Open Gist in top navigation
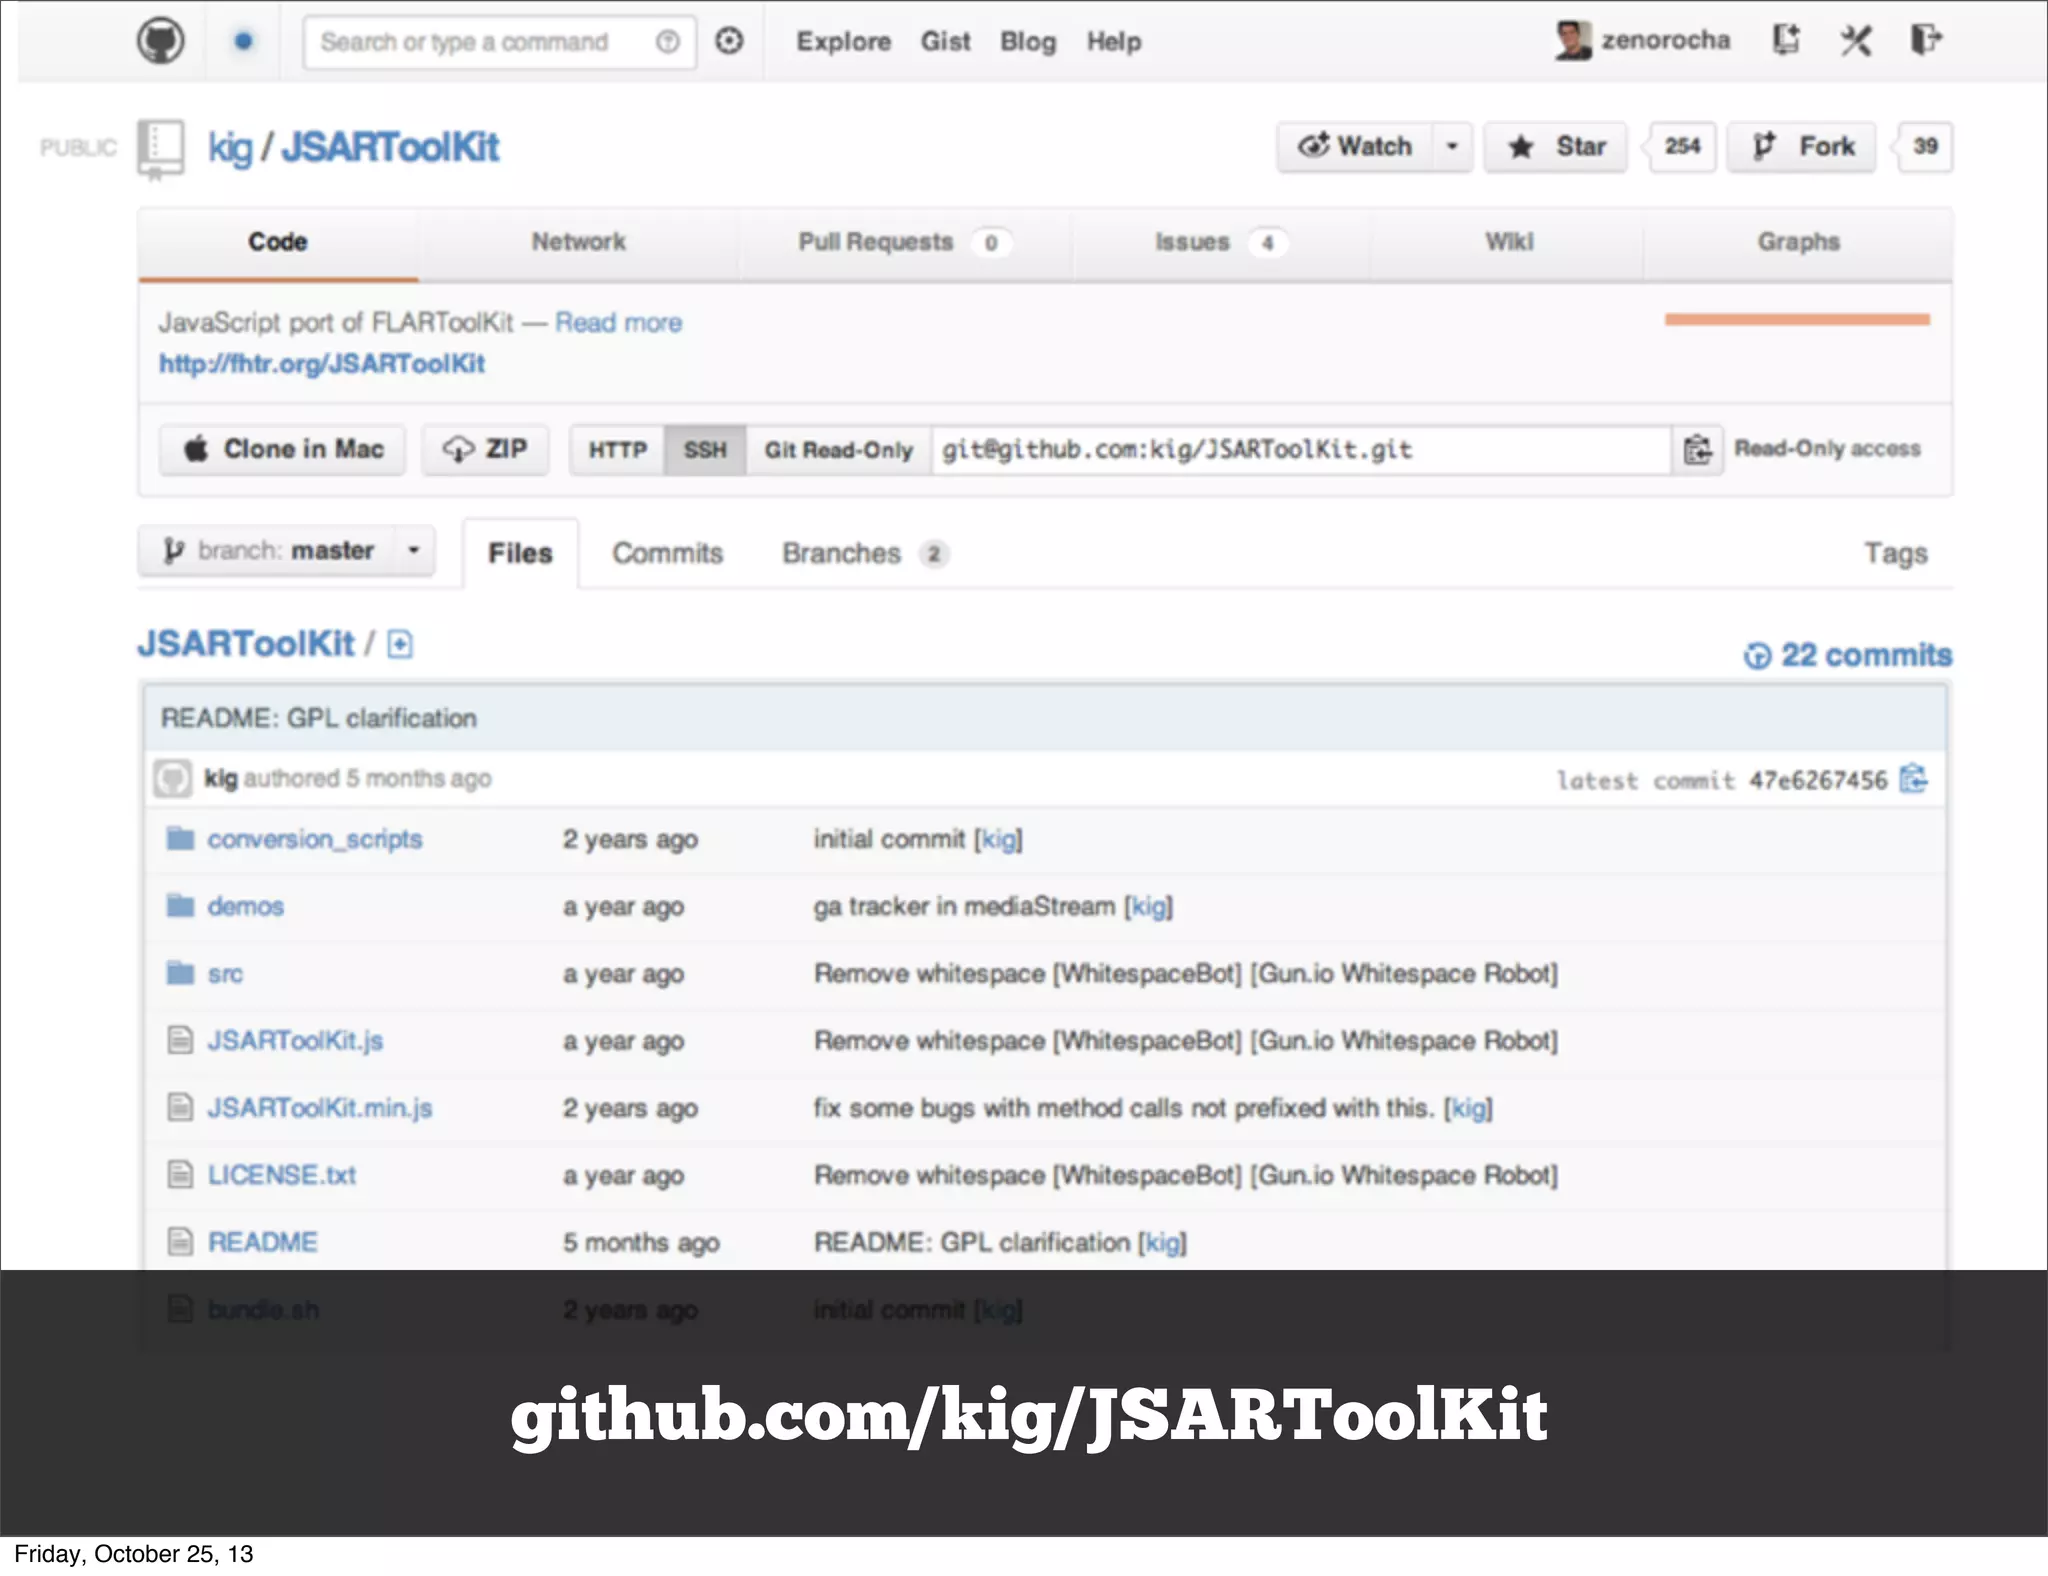The width and height of the screenshot is (2048, 1576). tap(945, 41)
